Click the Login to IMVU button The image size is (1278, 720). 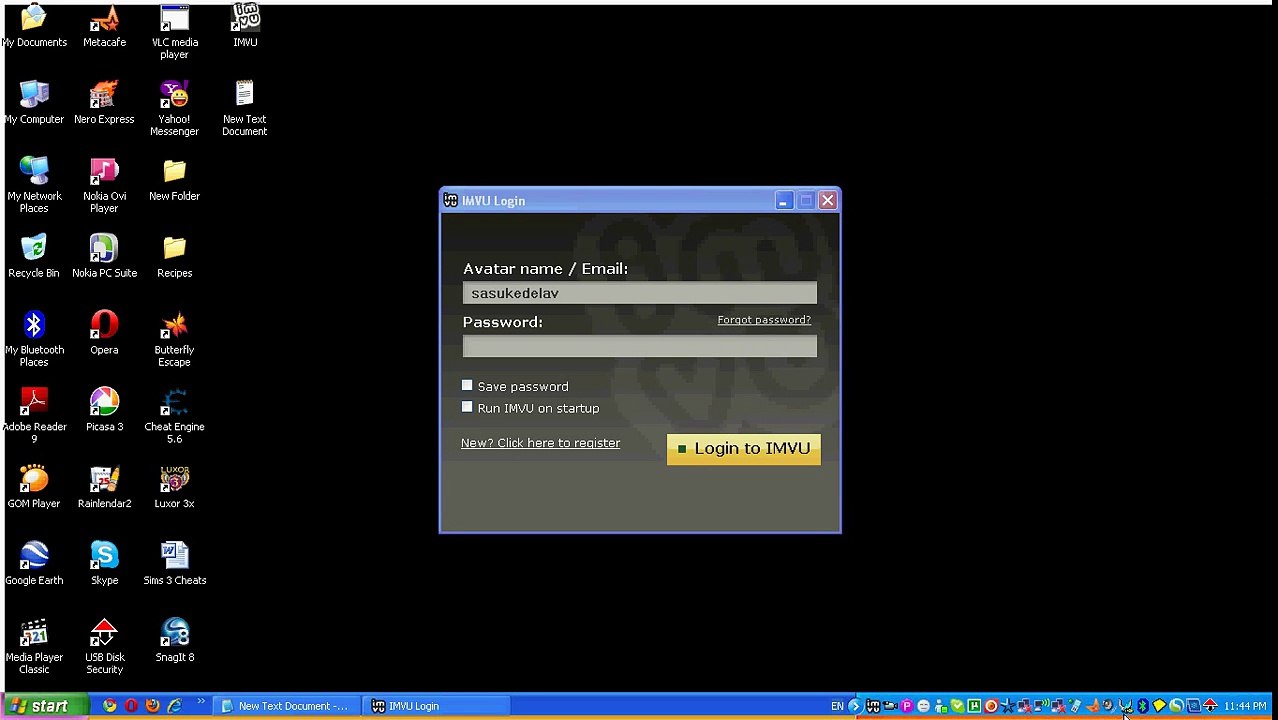pos(743,448)
